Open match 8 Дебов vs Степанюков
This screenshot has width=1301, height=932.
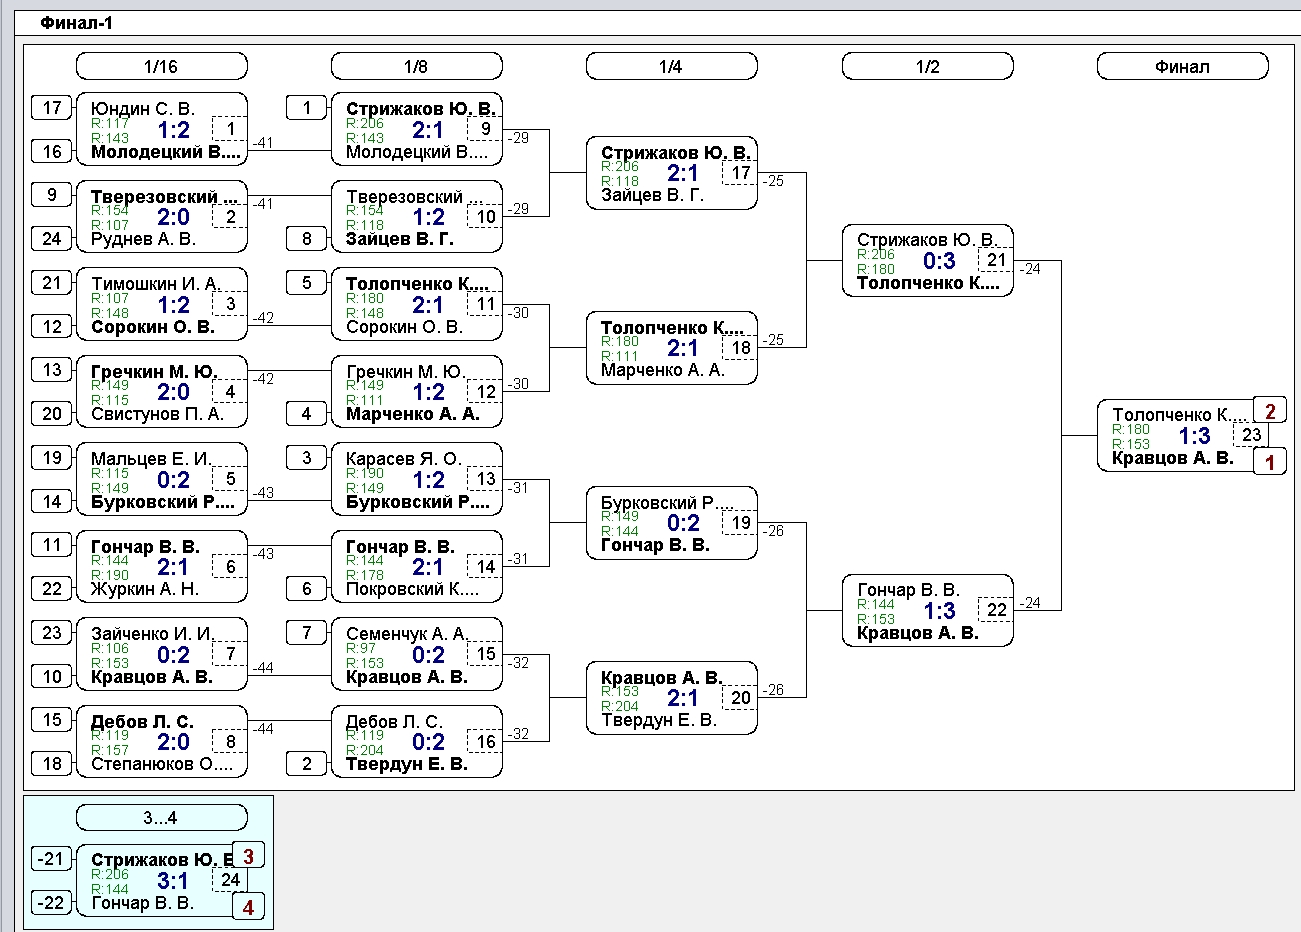(162, 742)
